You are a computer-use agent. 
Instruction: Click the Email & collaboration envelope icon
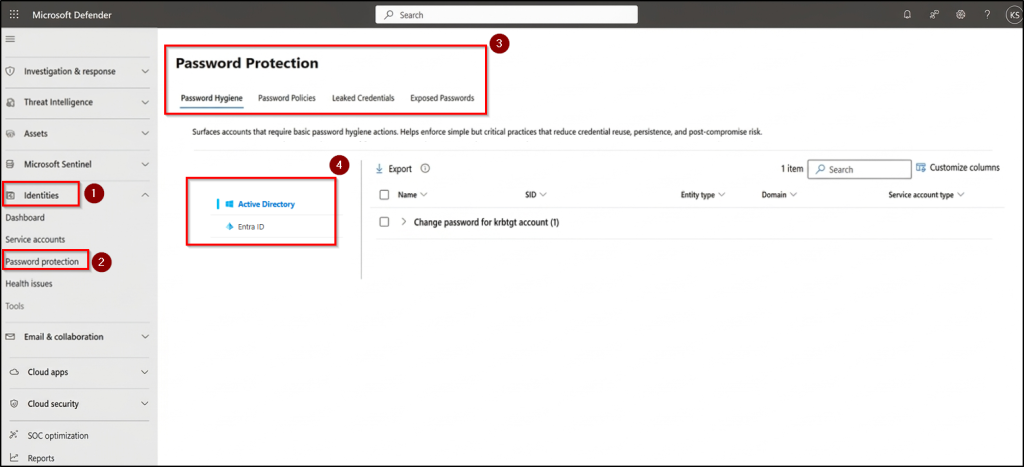click(x=10, y=337)
